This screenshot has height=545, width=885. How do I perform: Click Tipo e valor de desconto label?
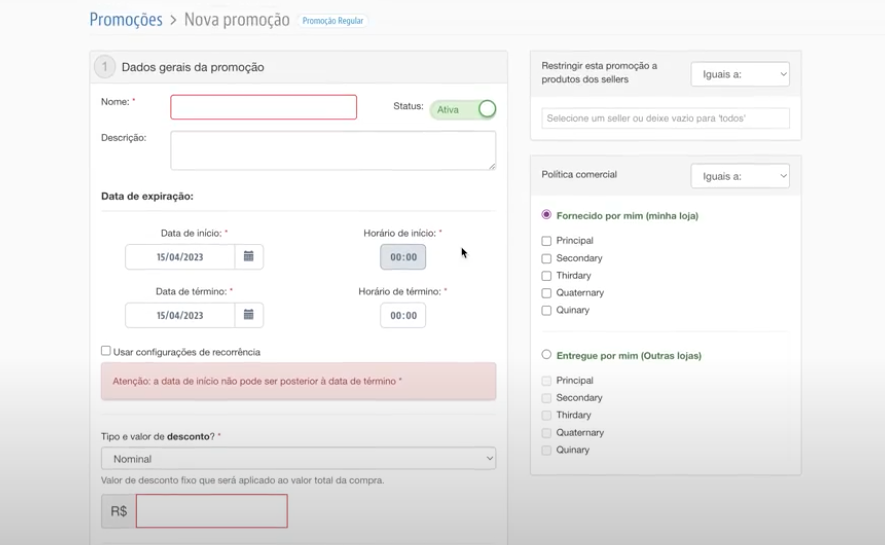coord(161,437)
